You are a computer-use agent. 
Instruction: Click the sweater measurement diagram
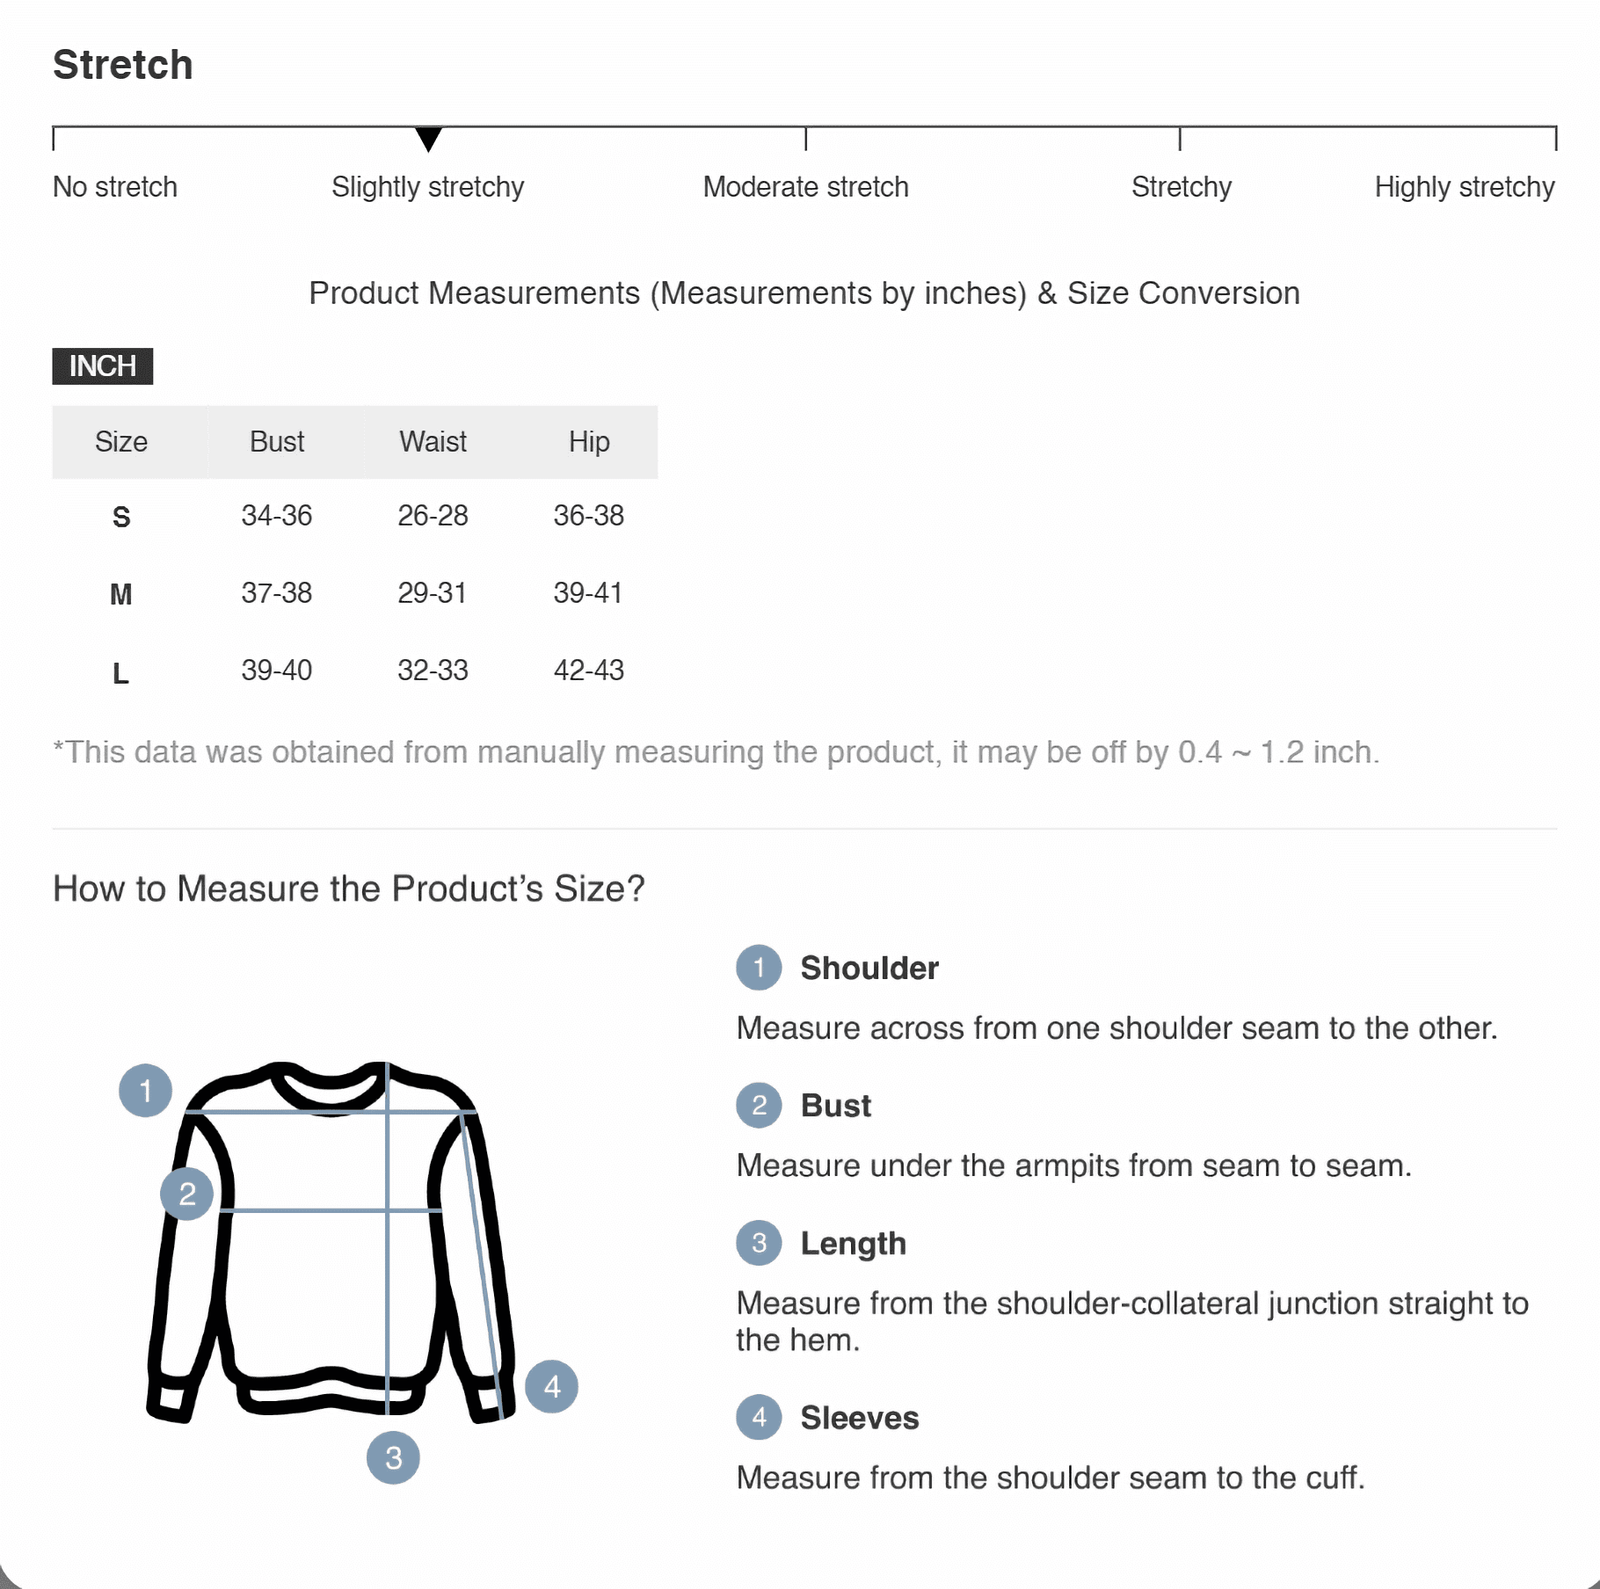(x=330, y=1240)
